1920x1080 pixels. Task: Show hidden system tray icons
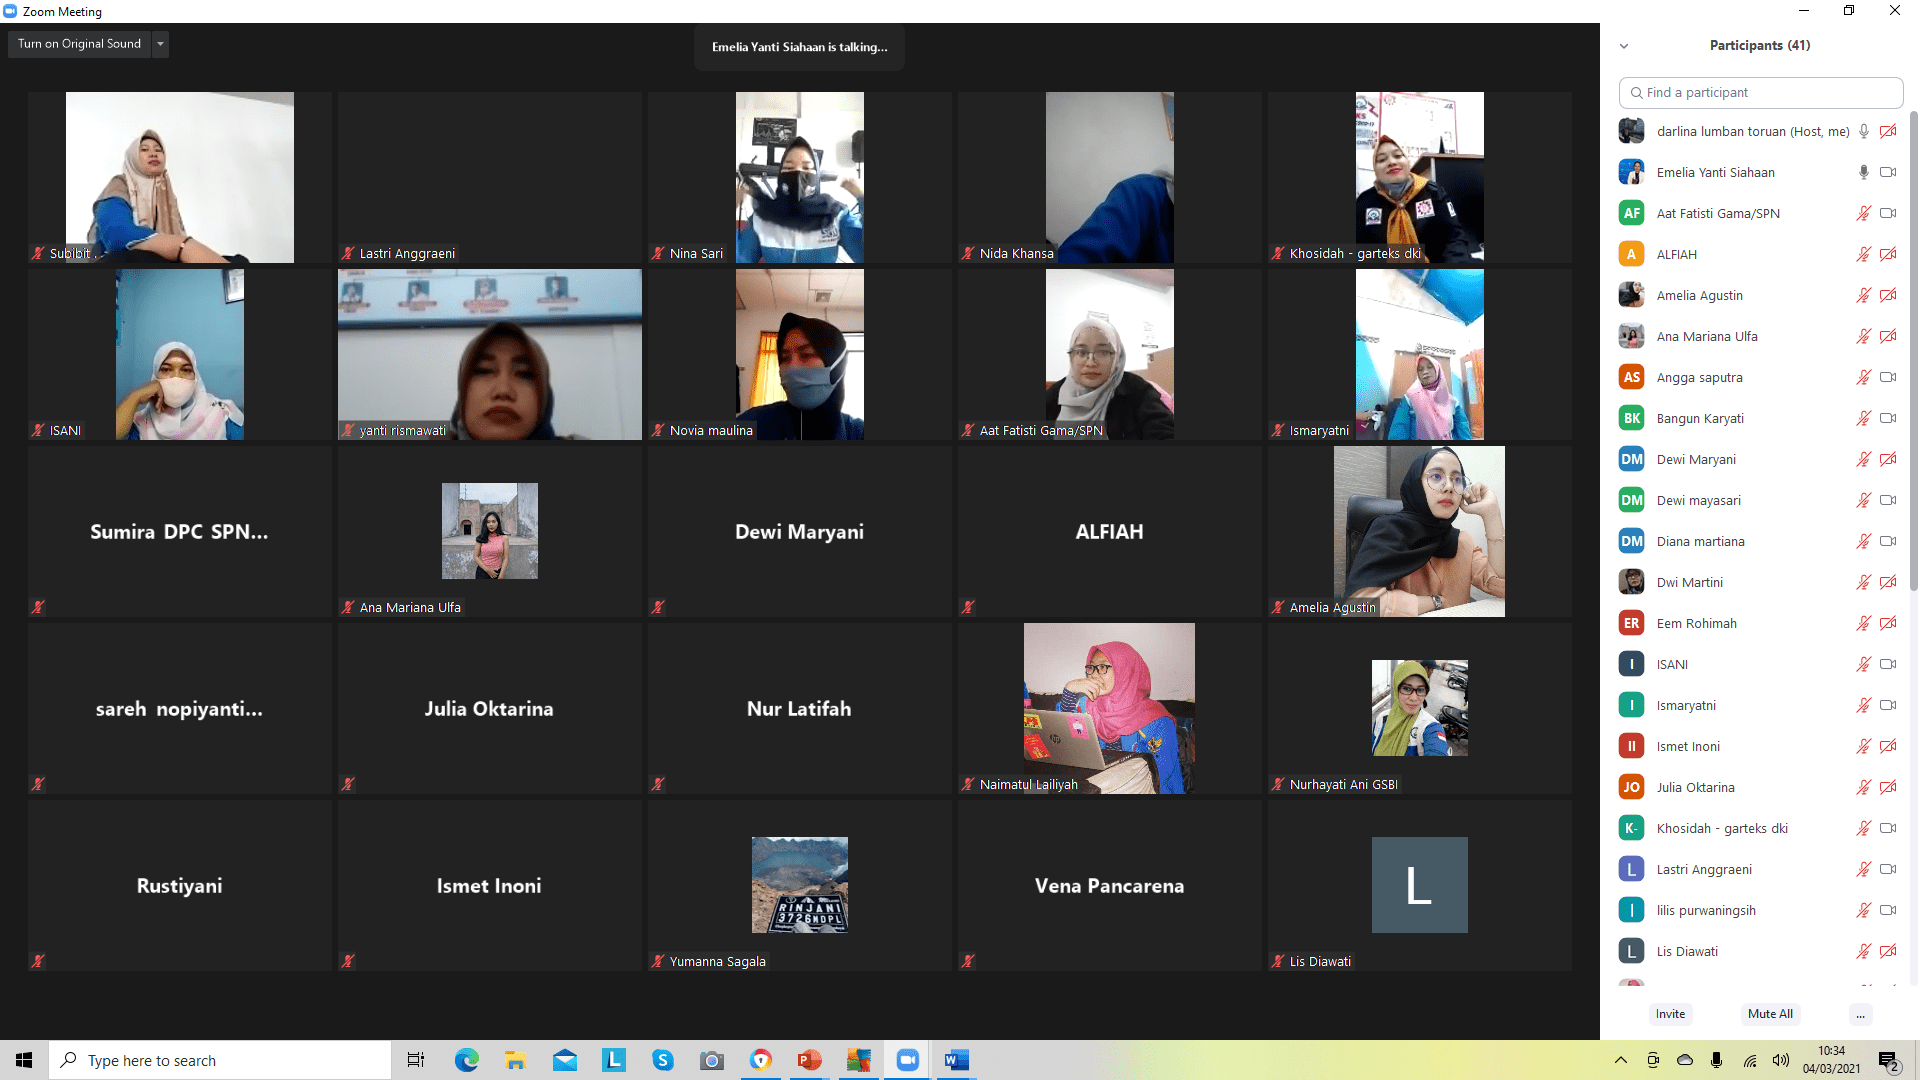tap(1620, 1060)
